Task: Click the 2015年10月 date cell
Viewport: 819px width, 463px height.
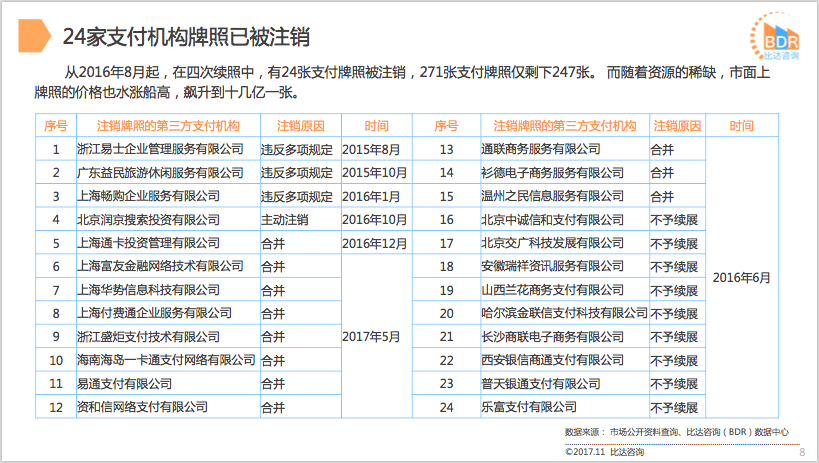Action: (x=375, y=173)
